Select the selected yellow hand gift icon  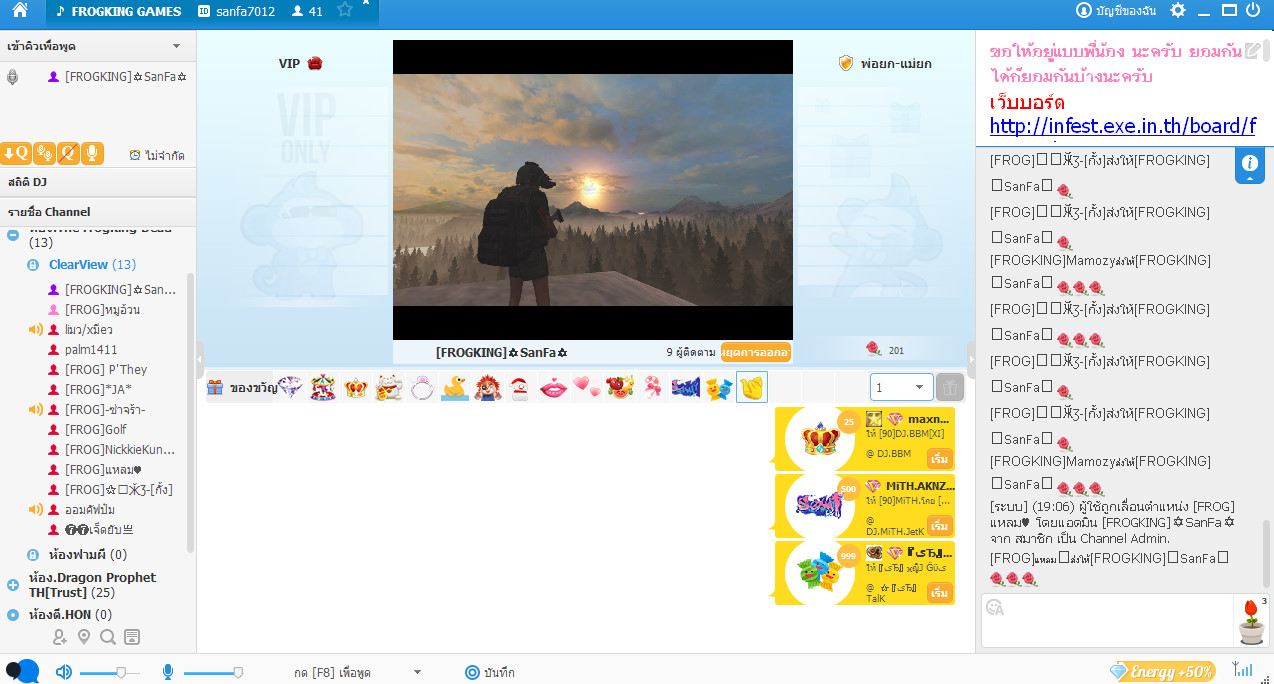click(752, 387)
